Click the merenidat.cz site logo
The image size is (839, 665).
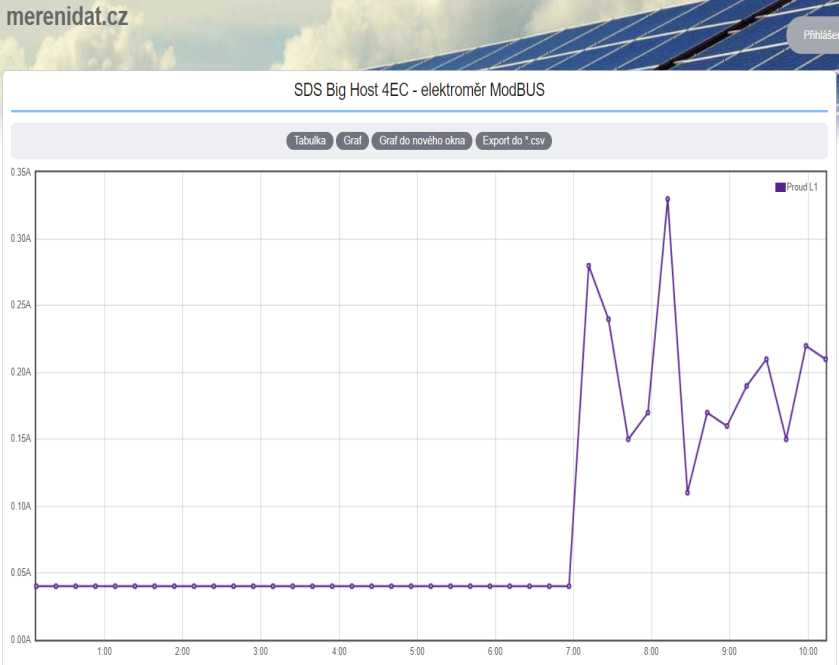coord(67,18)
